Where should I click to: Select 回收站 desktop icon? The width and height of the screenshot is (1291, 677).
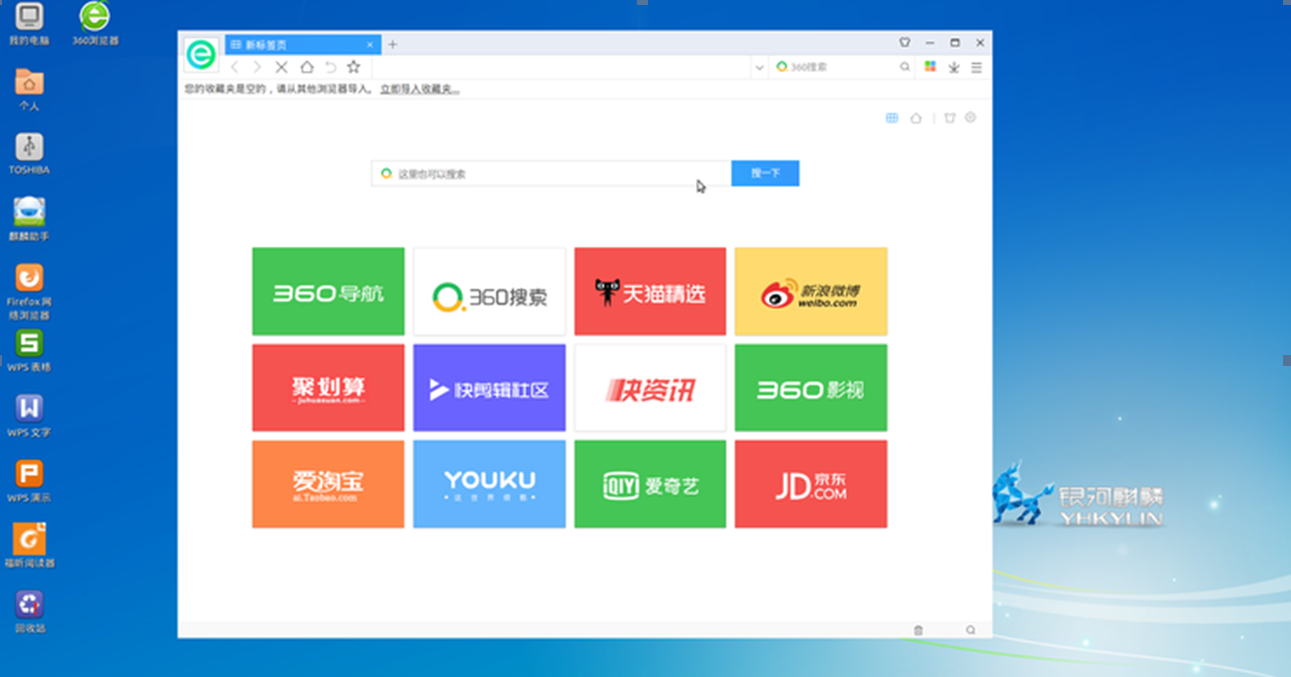coord(29,611)
